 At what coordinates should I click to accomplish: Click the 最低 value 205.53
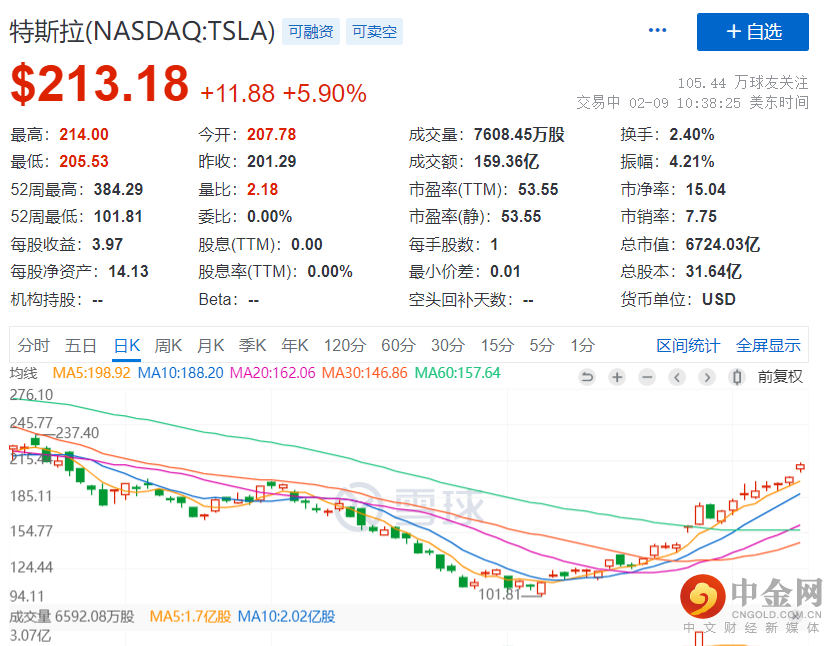[x=84, y=161]
